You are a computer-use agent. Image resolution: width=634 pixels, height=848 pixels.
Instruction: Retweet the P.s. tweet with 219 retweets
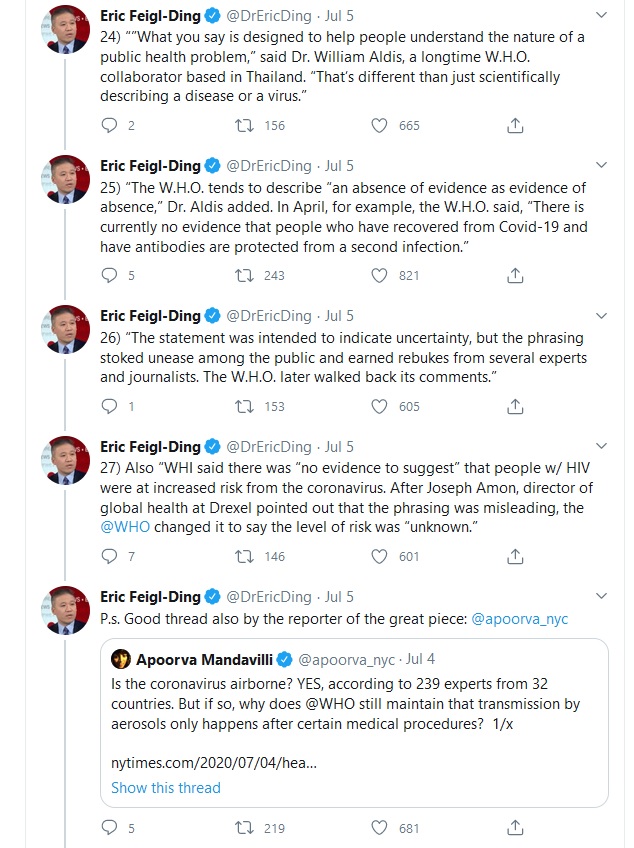[245, 828]
